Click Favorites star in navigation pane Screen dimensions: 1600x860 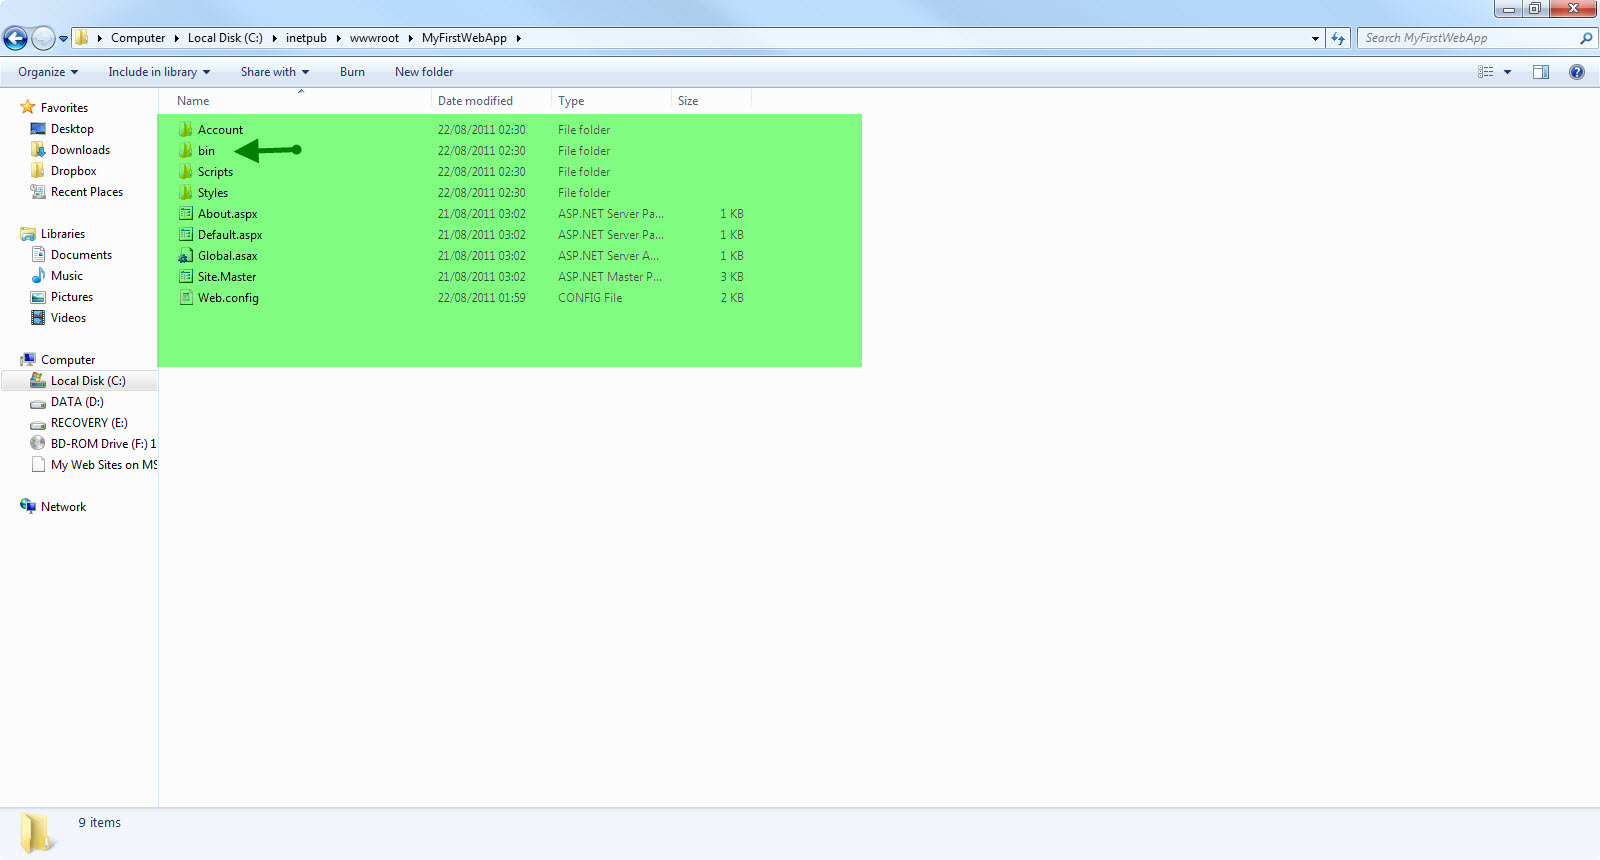coord(28,107)
